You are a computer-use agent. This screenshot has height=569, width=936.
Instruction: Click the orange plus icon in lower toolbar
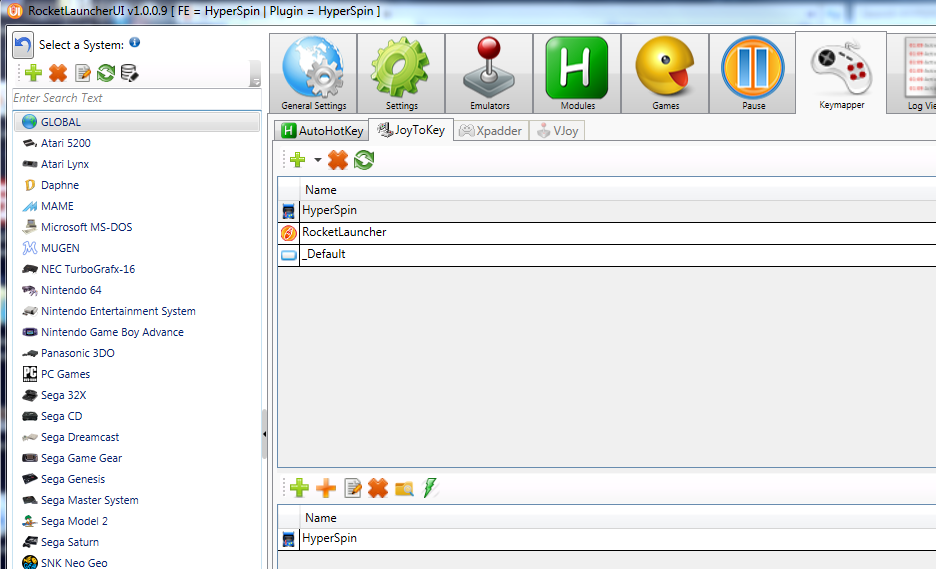326,488
